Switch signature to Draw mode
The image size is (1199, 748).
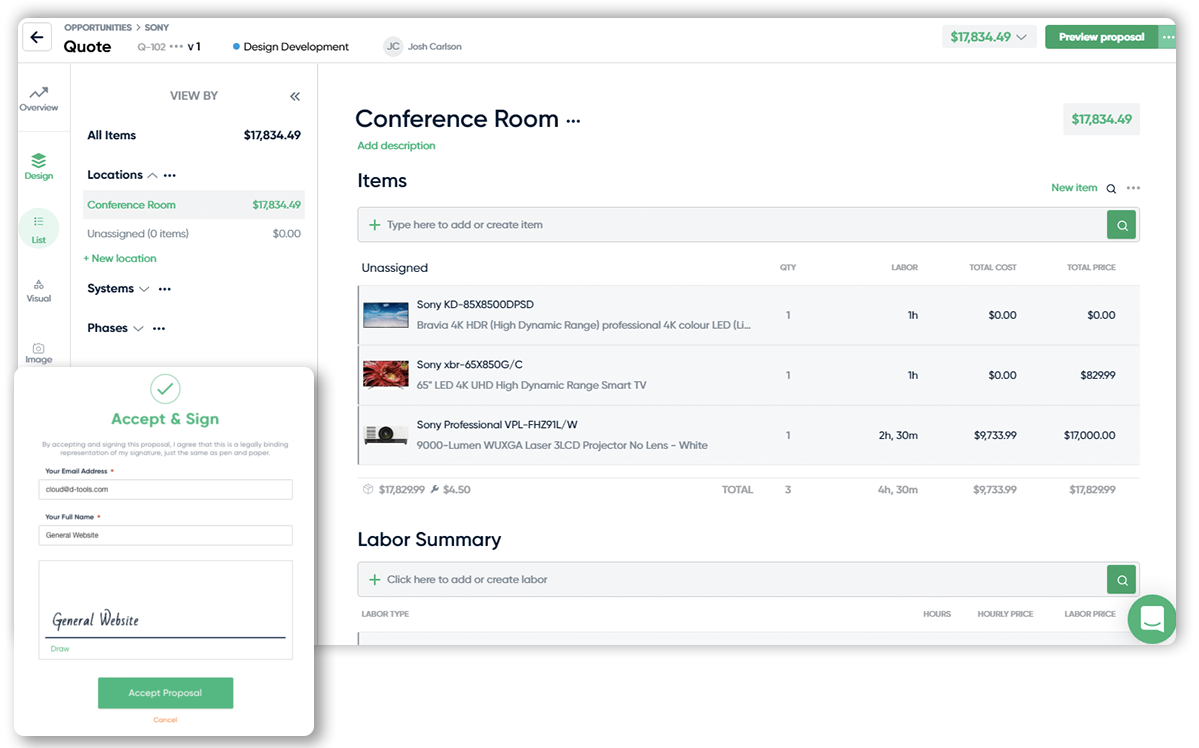tap(60, 649)
